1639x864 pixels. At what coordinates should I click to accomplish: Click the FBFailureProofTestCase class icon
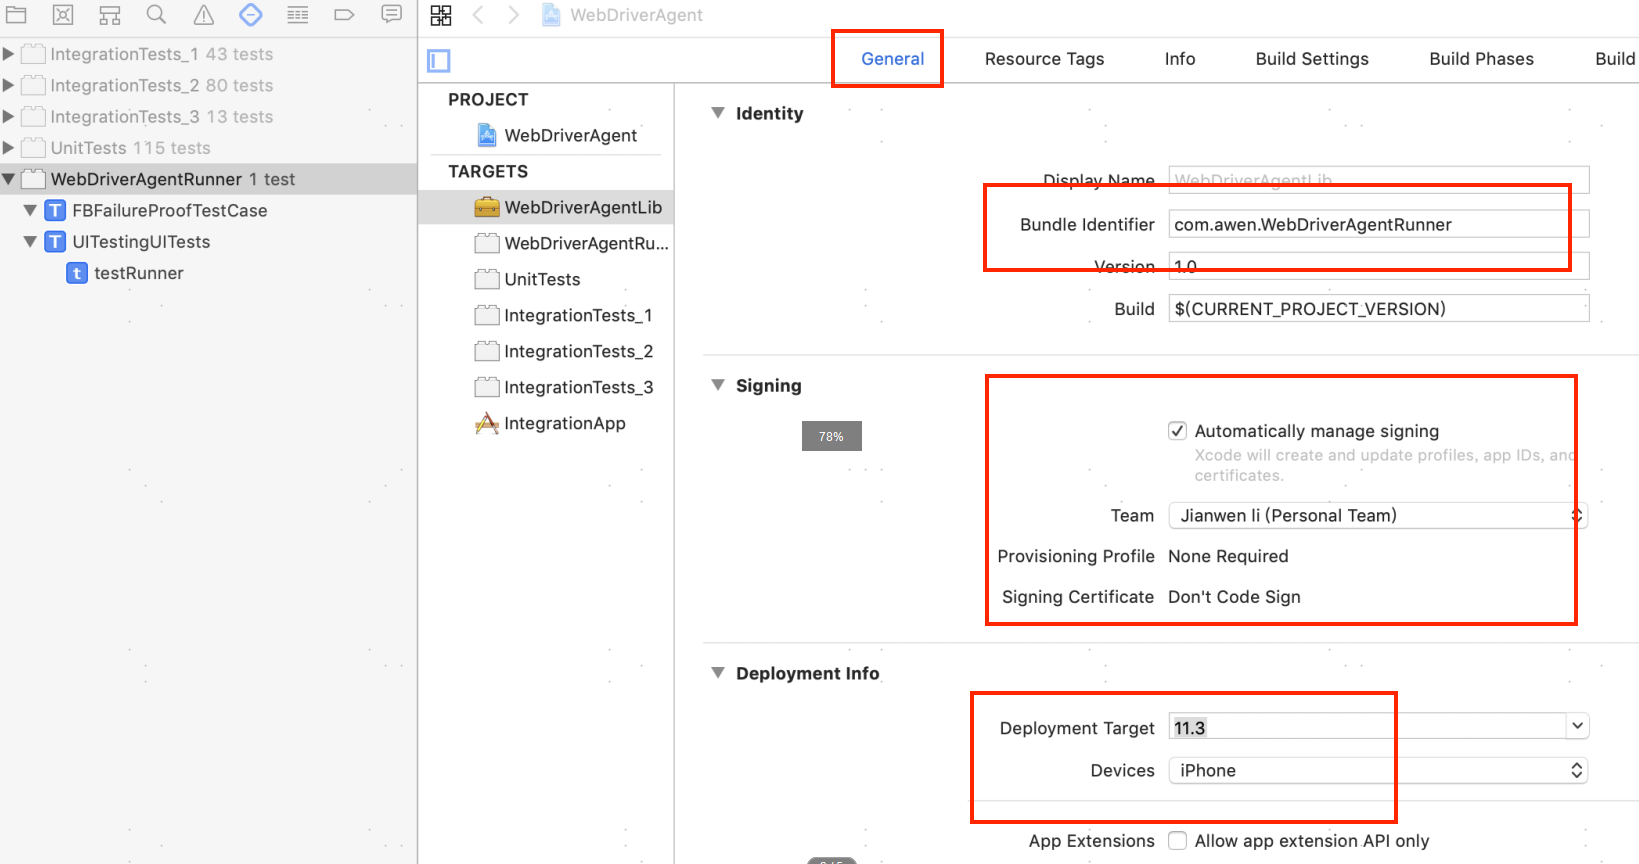(x=55, y=211)
